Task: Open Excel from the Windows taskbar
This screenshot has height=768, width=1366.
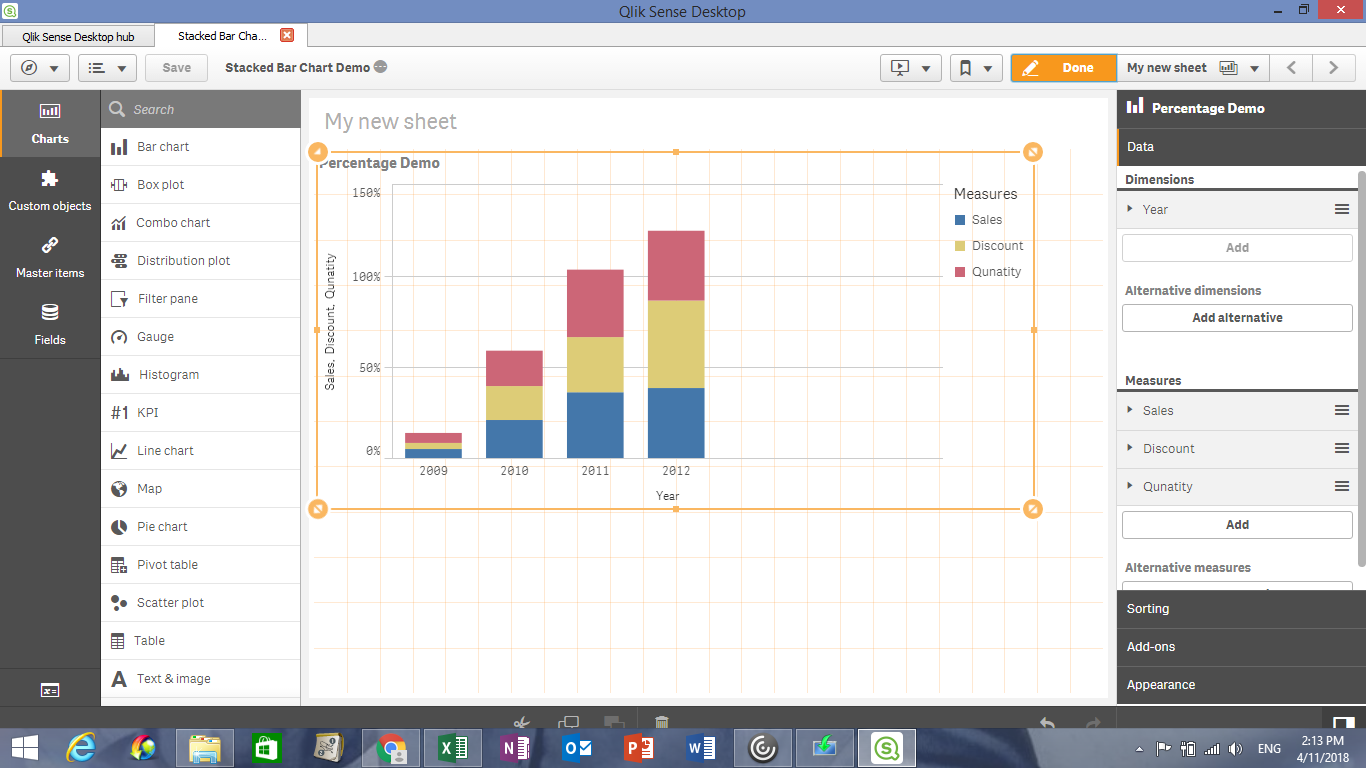Action: pyautogui.click(x=453, y=748)
